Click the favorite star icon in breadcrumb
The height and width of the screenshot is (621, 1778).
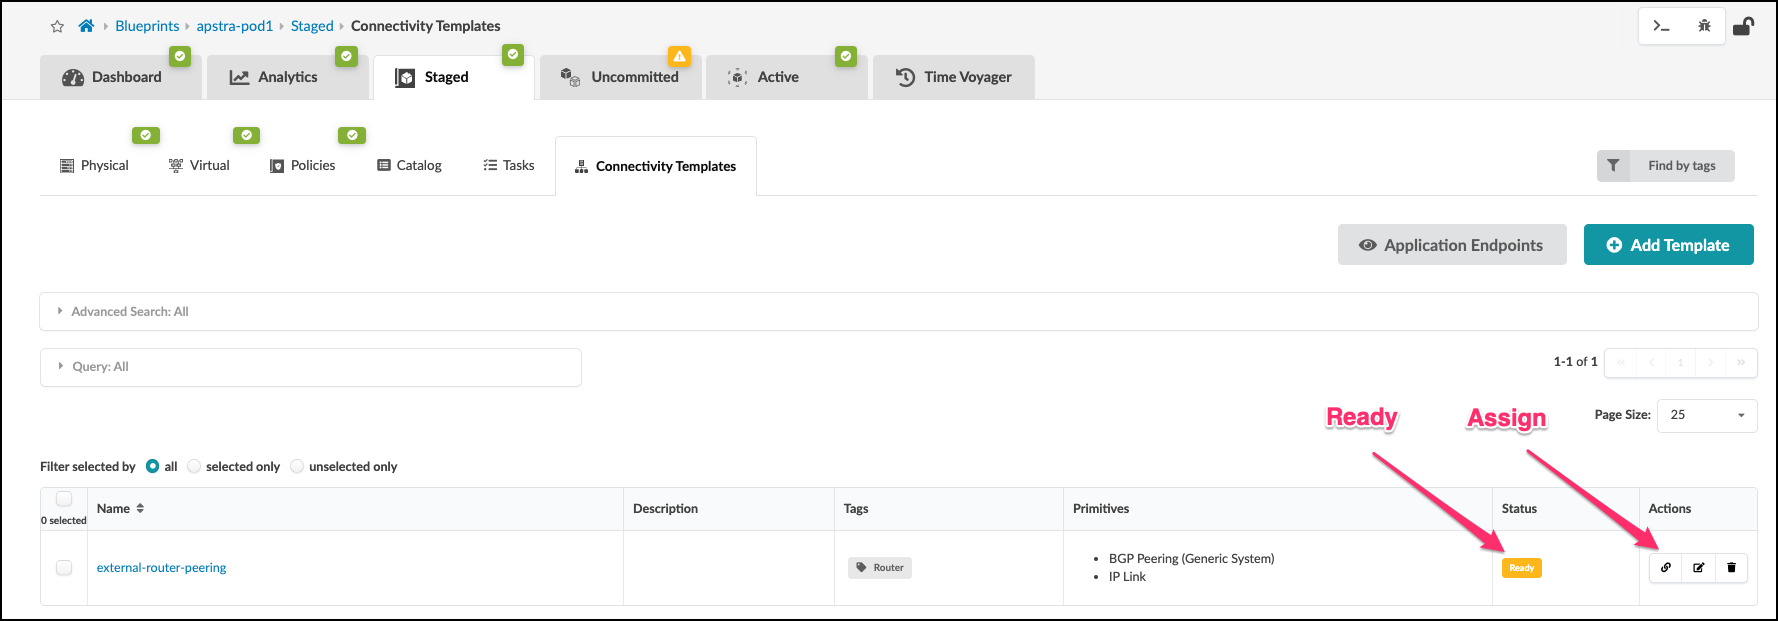(57, 27)
